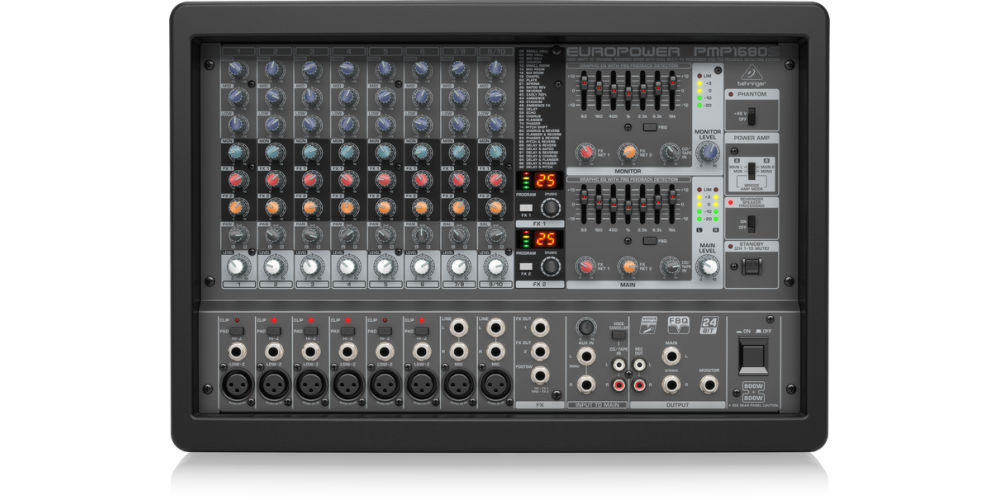
Task: Push the FX 1 program button
Action: pos(526,208)
